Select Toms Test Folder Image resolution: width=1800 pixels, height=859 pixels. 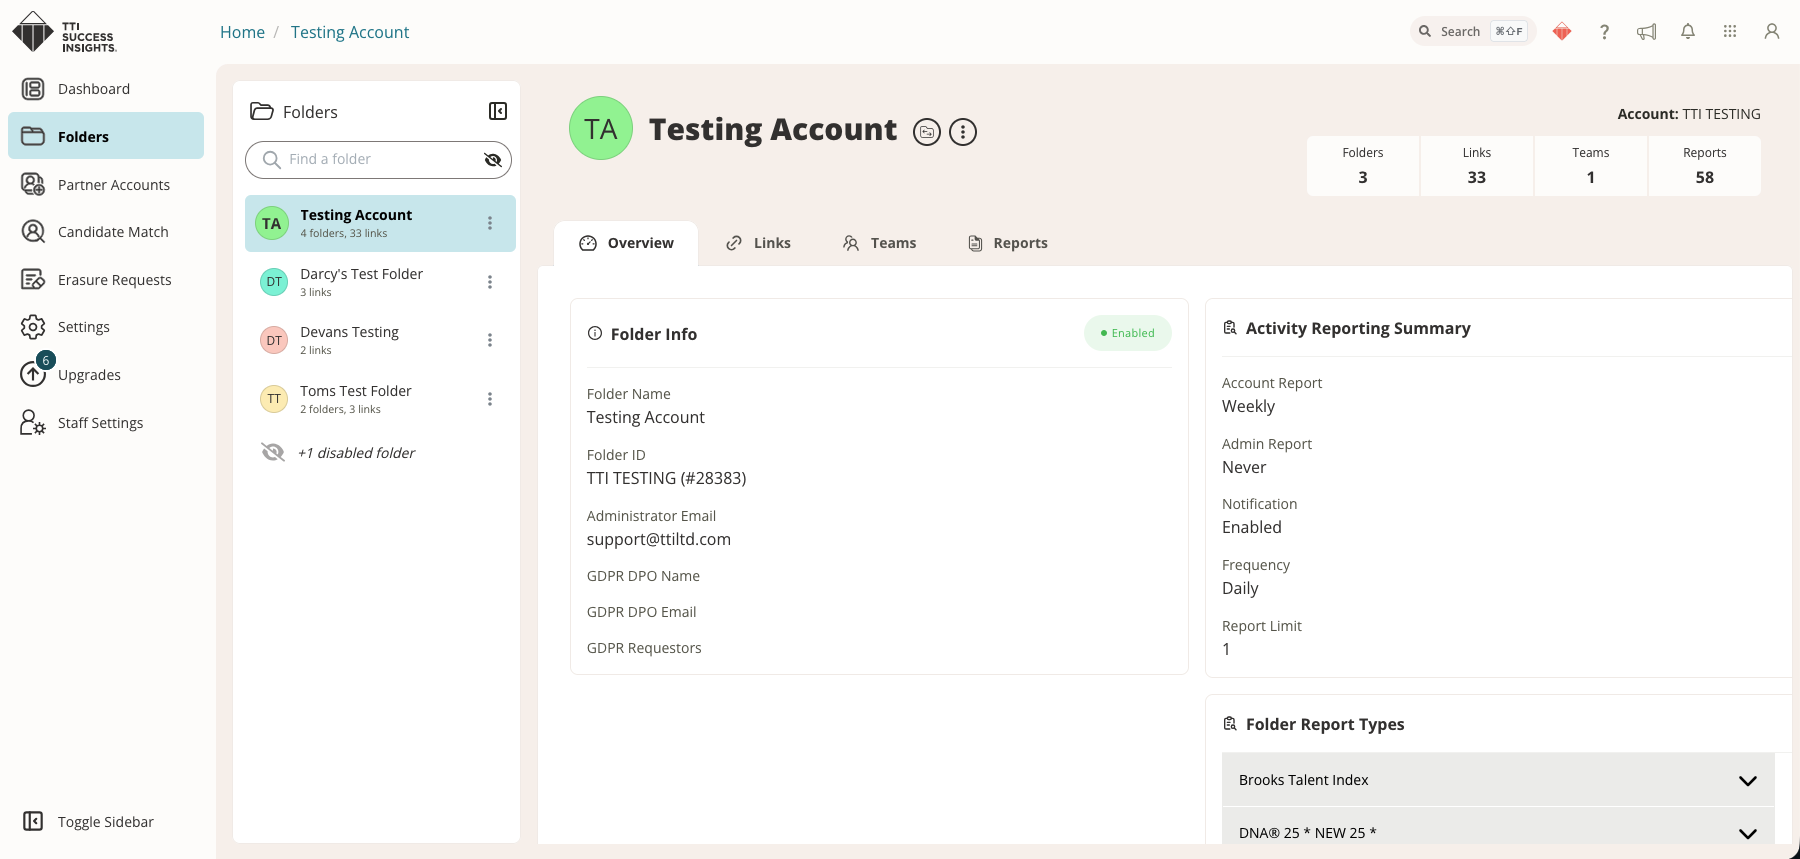pyautogui.click(x=380, y=399)
